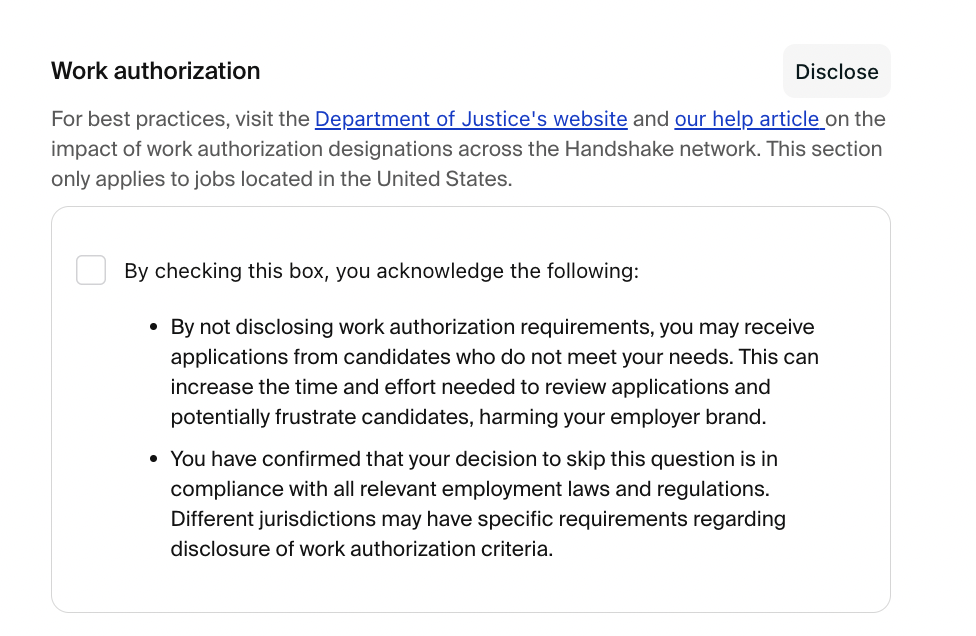
Task: Click the Disclose button
Action: [836, 72]
